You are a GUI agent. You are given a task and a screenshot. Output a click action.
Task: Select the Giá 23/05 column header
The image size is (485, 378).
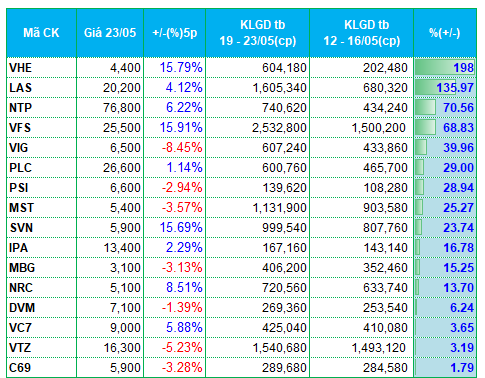tap(110, 33)
